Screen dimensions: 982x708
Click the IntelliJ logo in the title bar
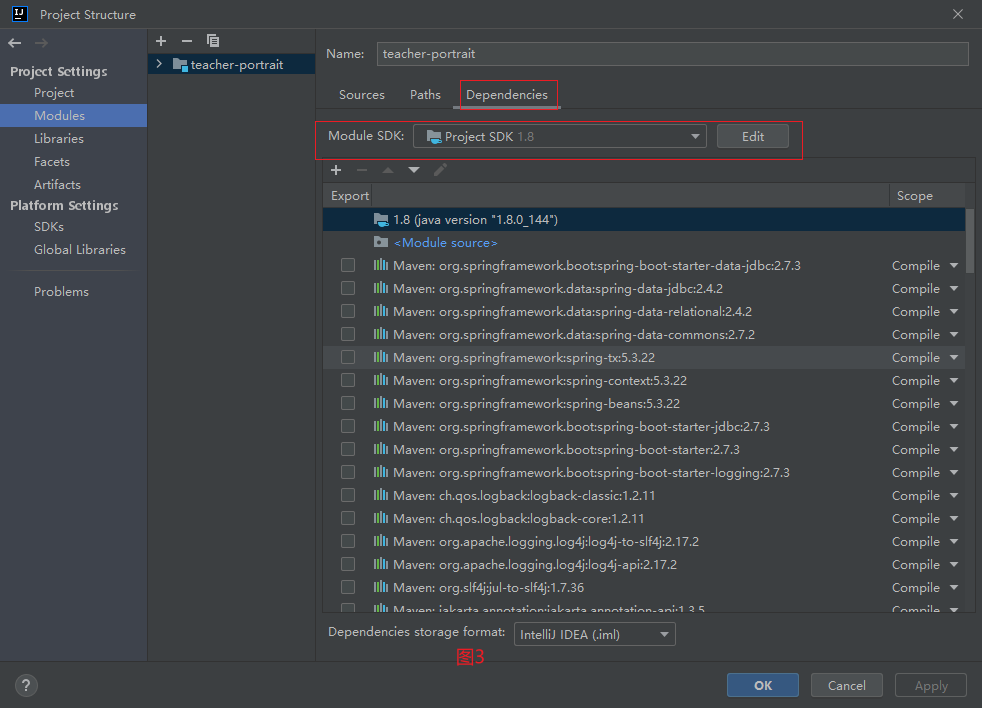(x=19, y=14)
